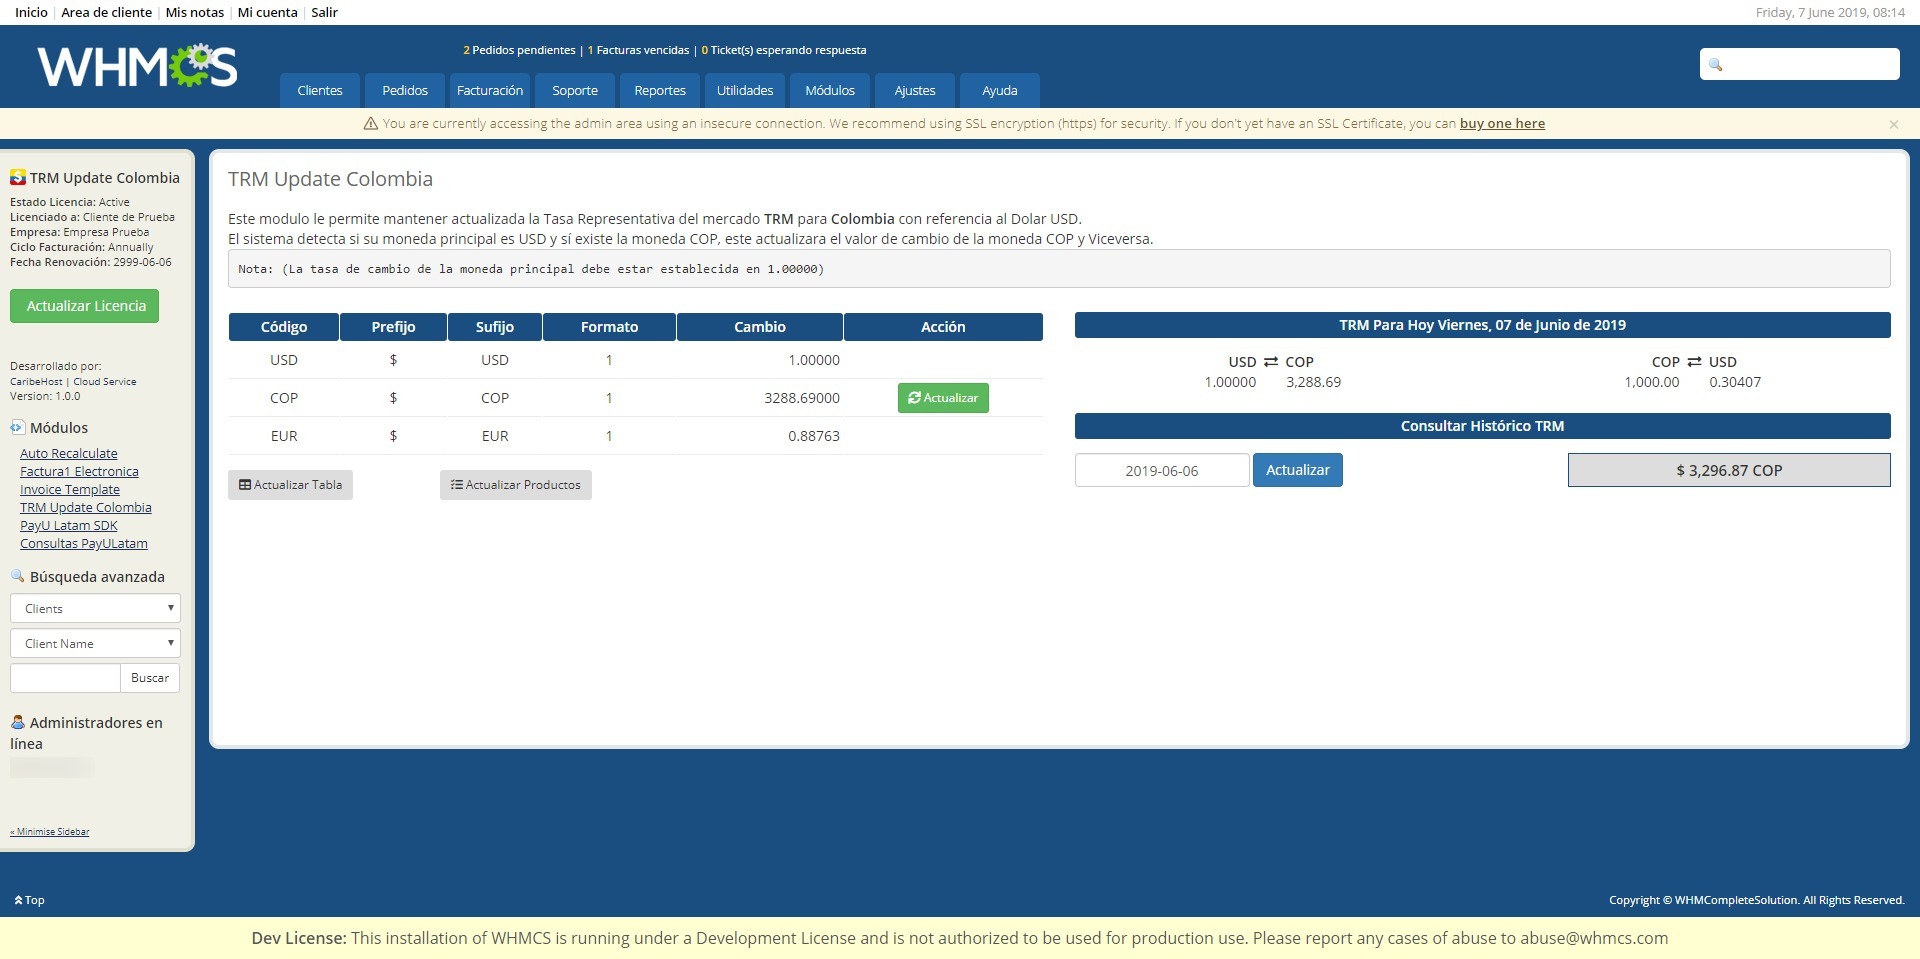1920x959 pixels.
Task: Dismiss the SSL warning banner
Action: (x=1893, y=124)
